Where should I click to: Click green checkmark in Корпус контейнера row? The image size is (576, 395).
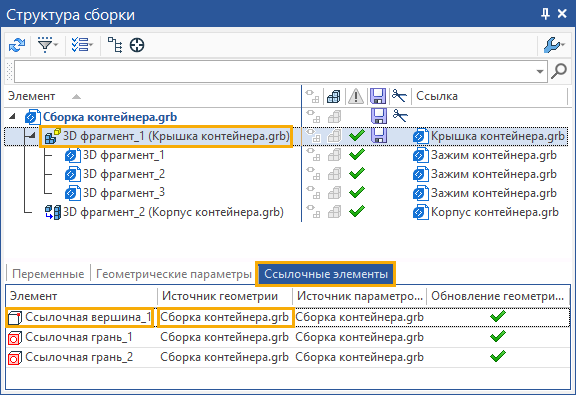(357, 211)
